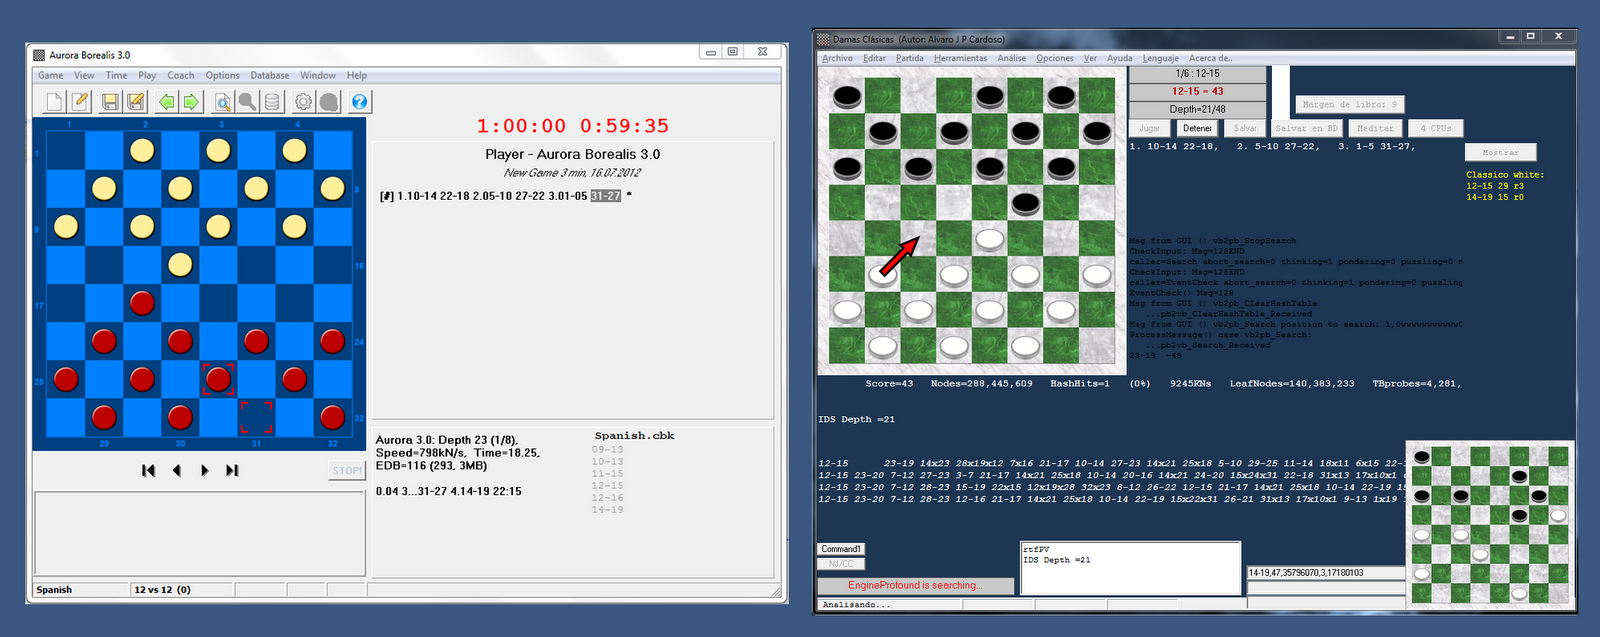
Task: Click the database cylinder icon in Aurora toolbar
Action: (272, 101)
